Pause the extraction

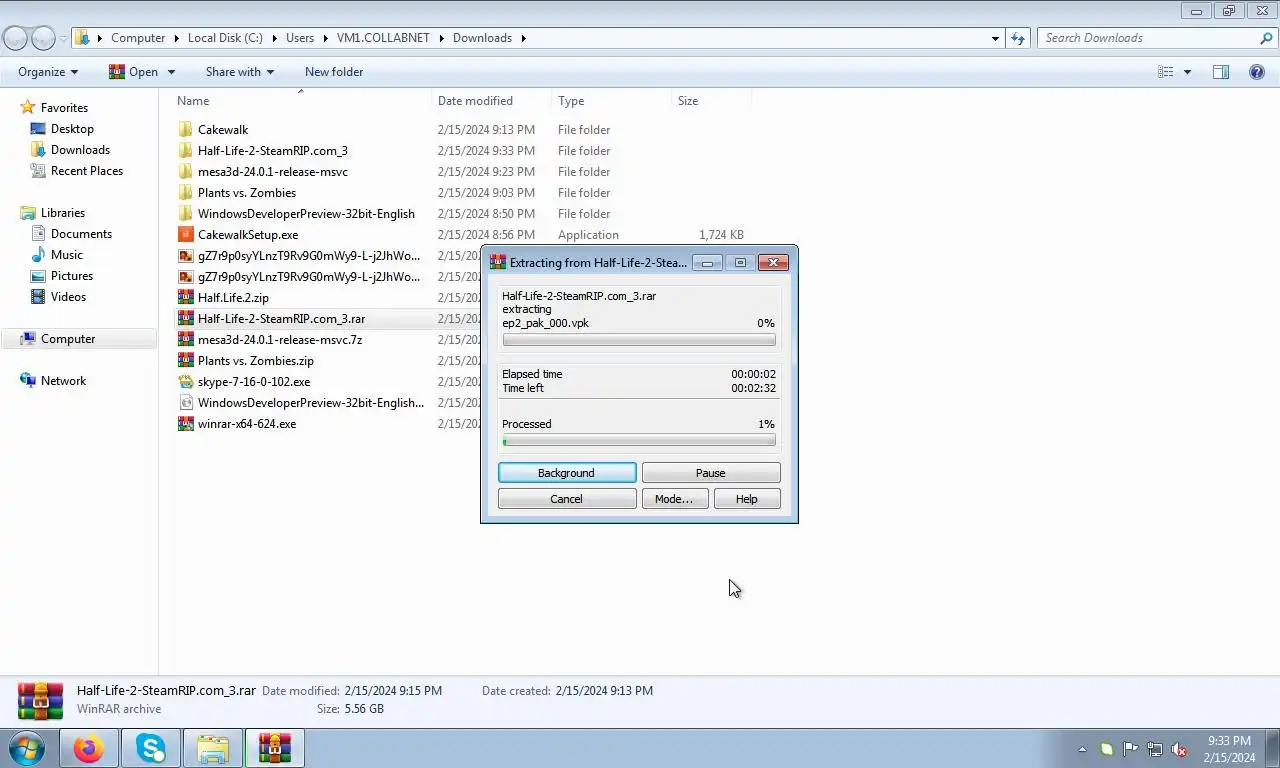711,473
